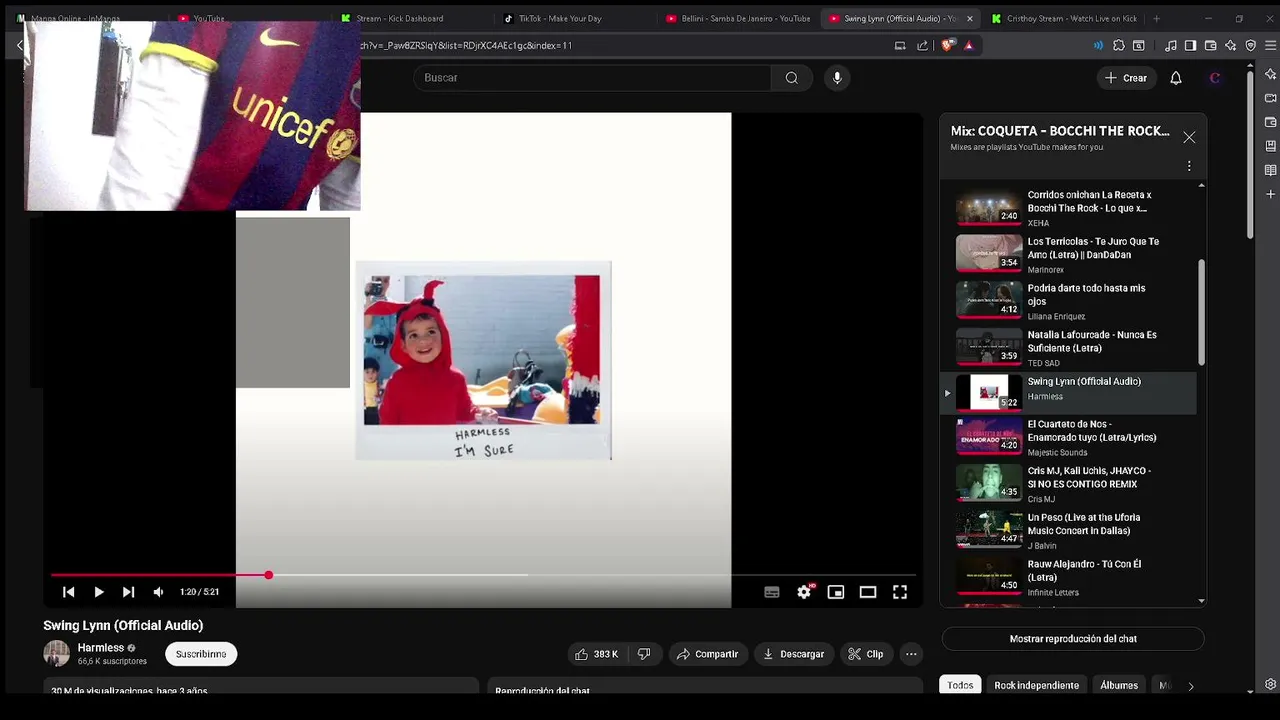Screen dimensions: 1280x720
Task: Switch to the miniplayer
Action: coord(836,592)
